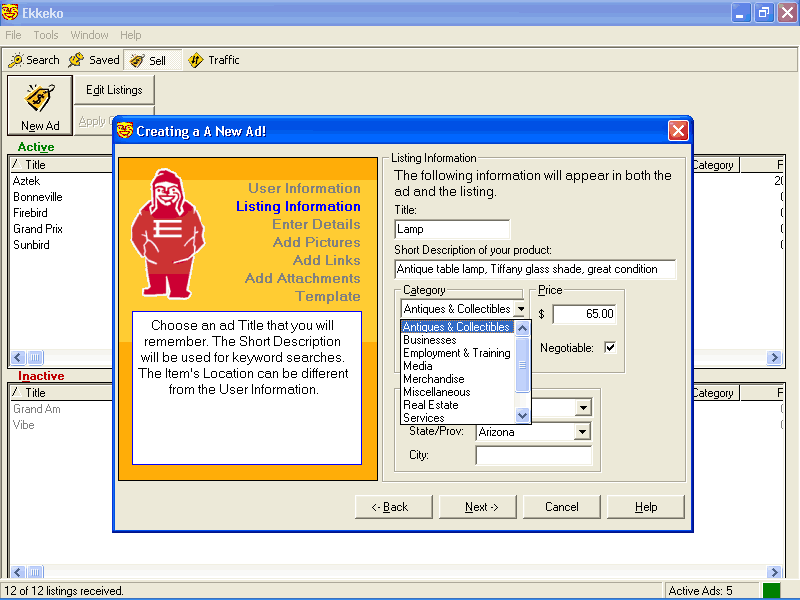
Task: Cancel the new ad wizard
Action: [x=562, y=507]
